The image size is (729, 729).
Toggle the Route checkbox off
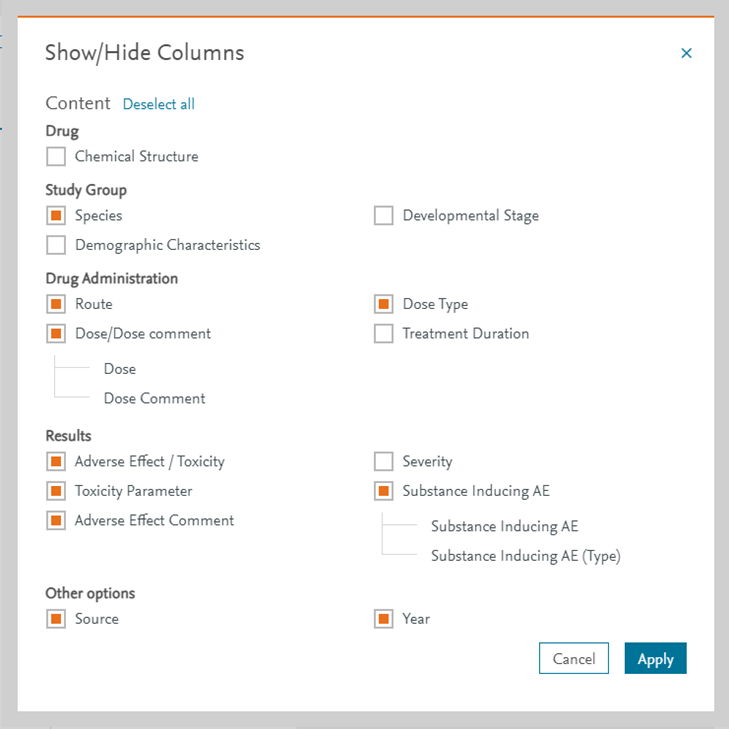coord(56,304)
